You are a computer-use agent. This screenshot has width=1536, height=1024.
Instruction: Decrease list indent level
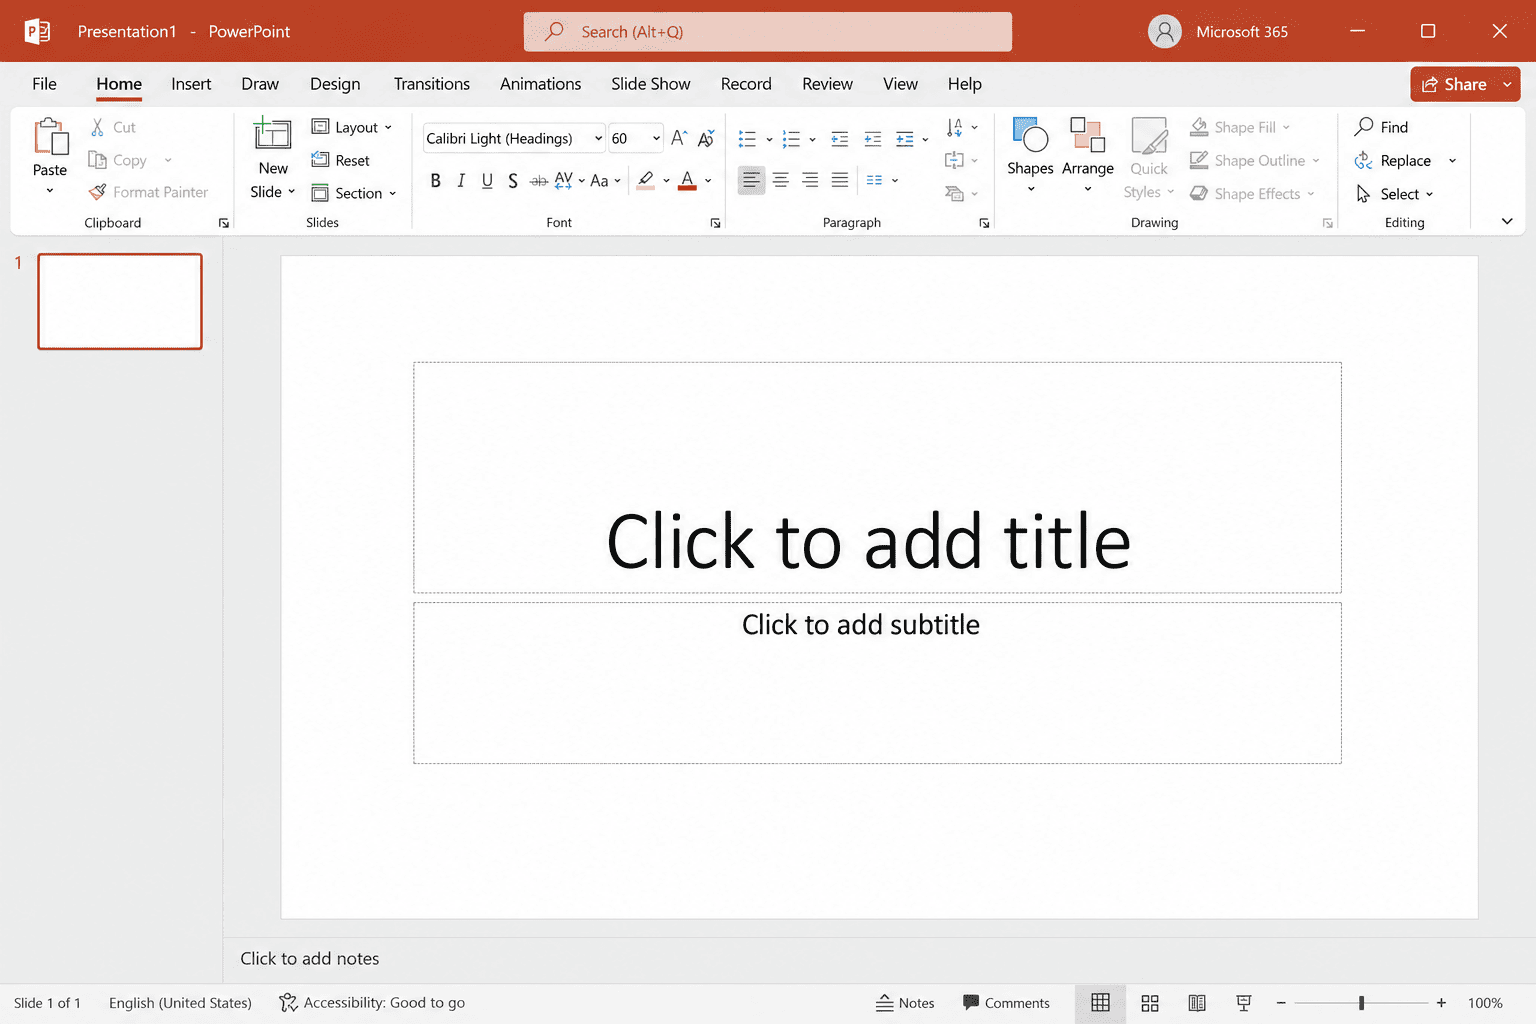coord(840,139)
